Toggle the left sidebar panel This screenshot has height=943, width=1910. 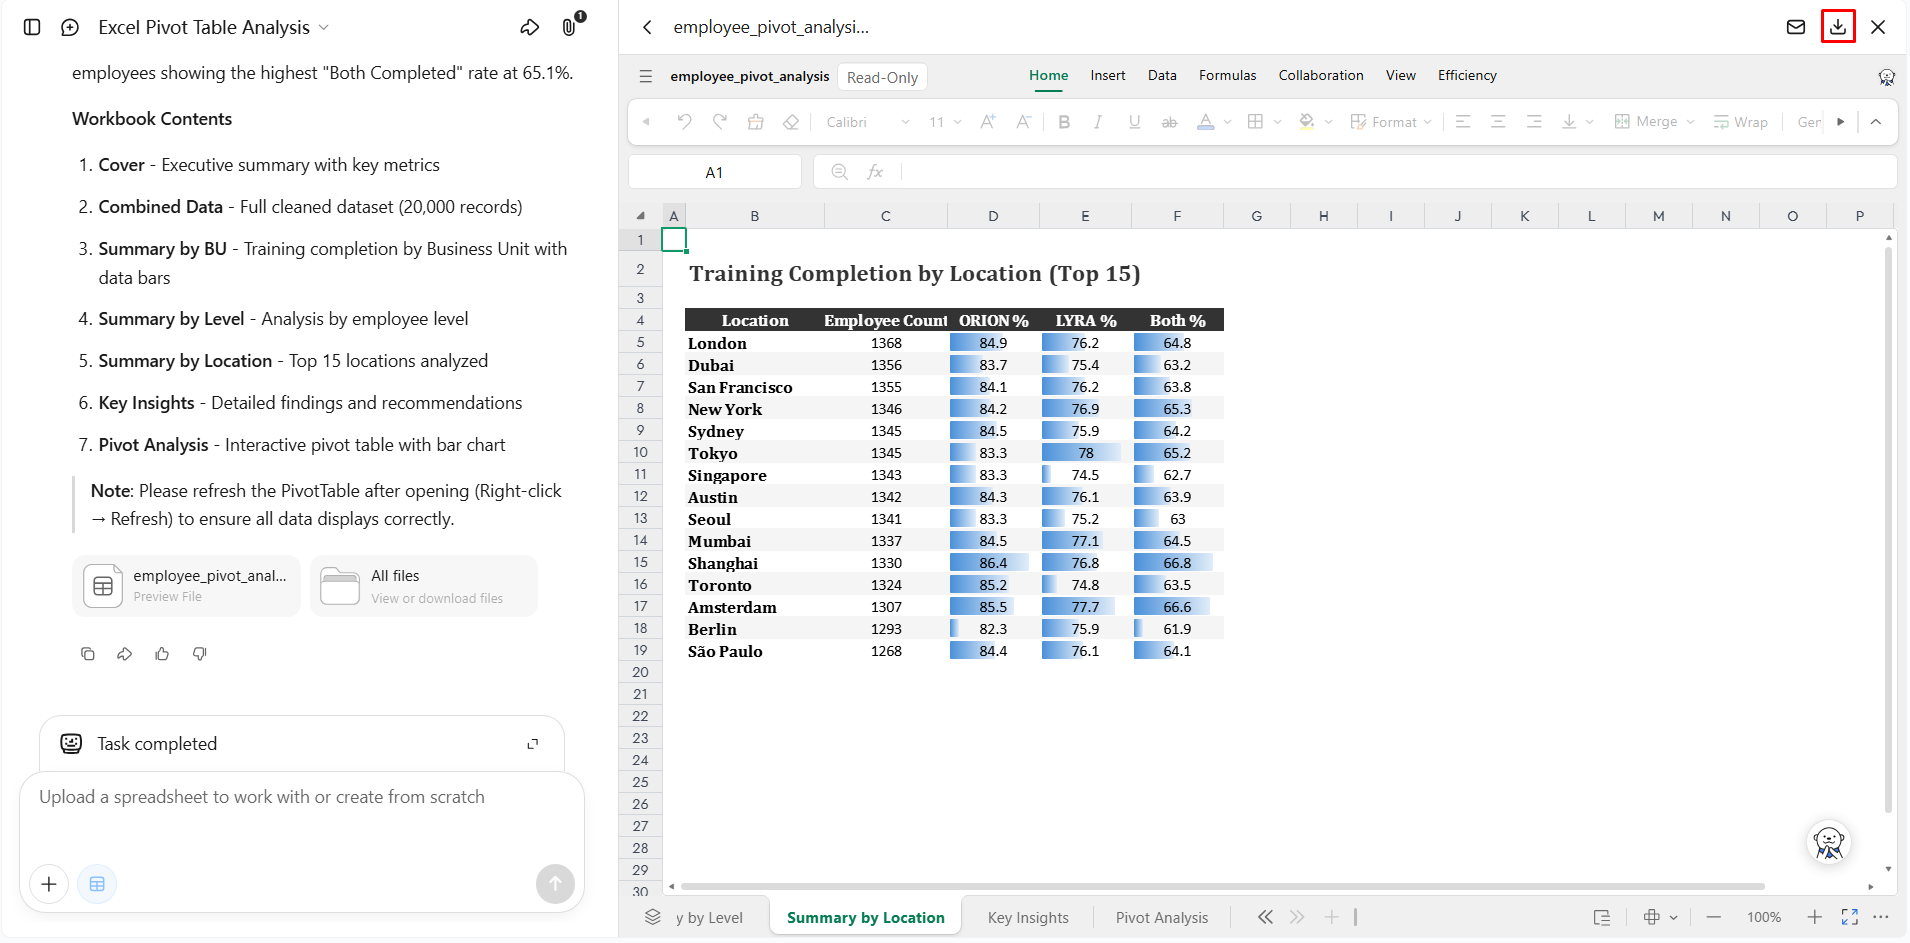click(x=32, y=27)
